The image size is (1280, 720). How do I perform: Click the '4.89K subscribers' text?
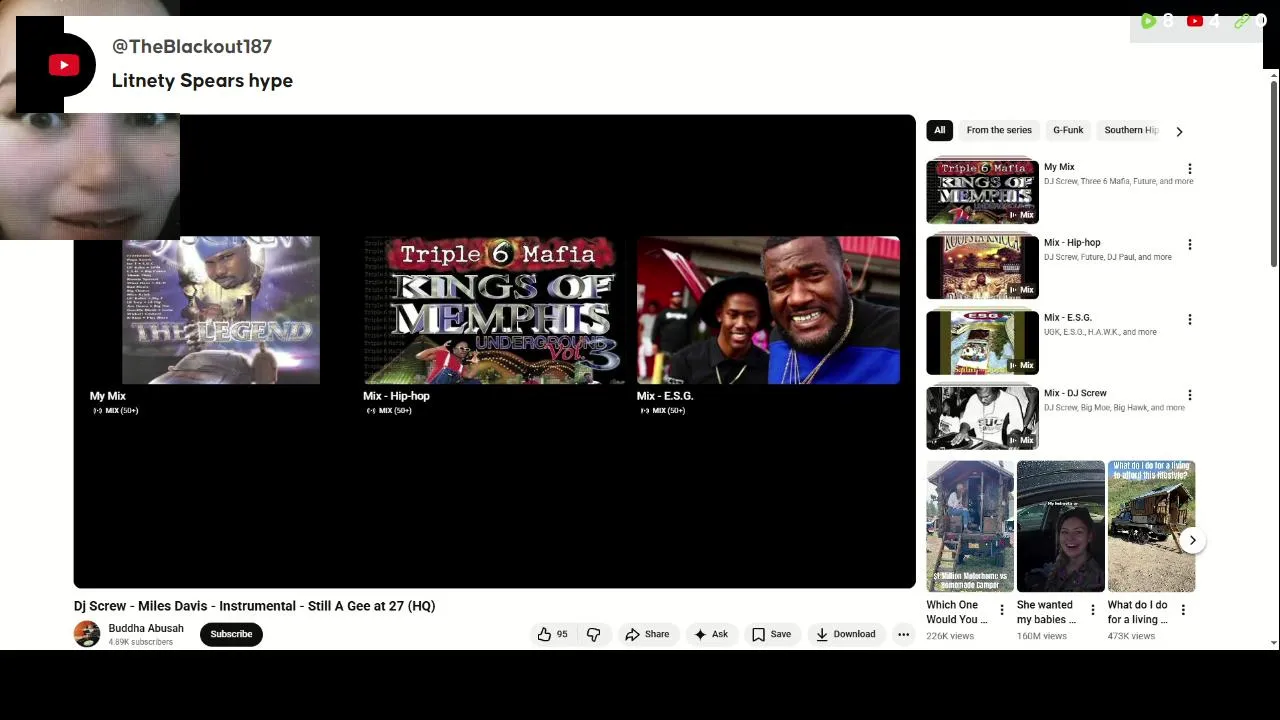click(140, 642)
